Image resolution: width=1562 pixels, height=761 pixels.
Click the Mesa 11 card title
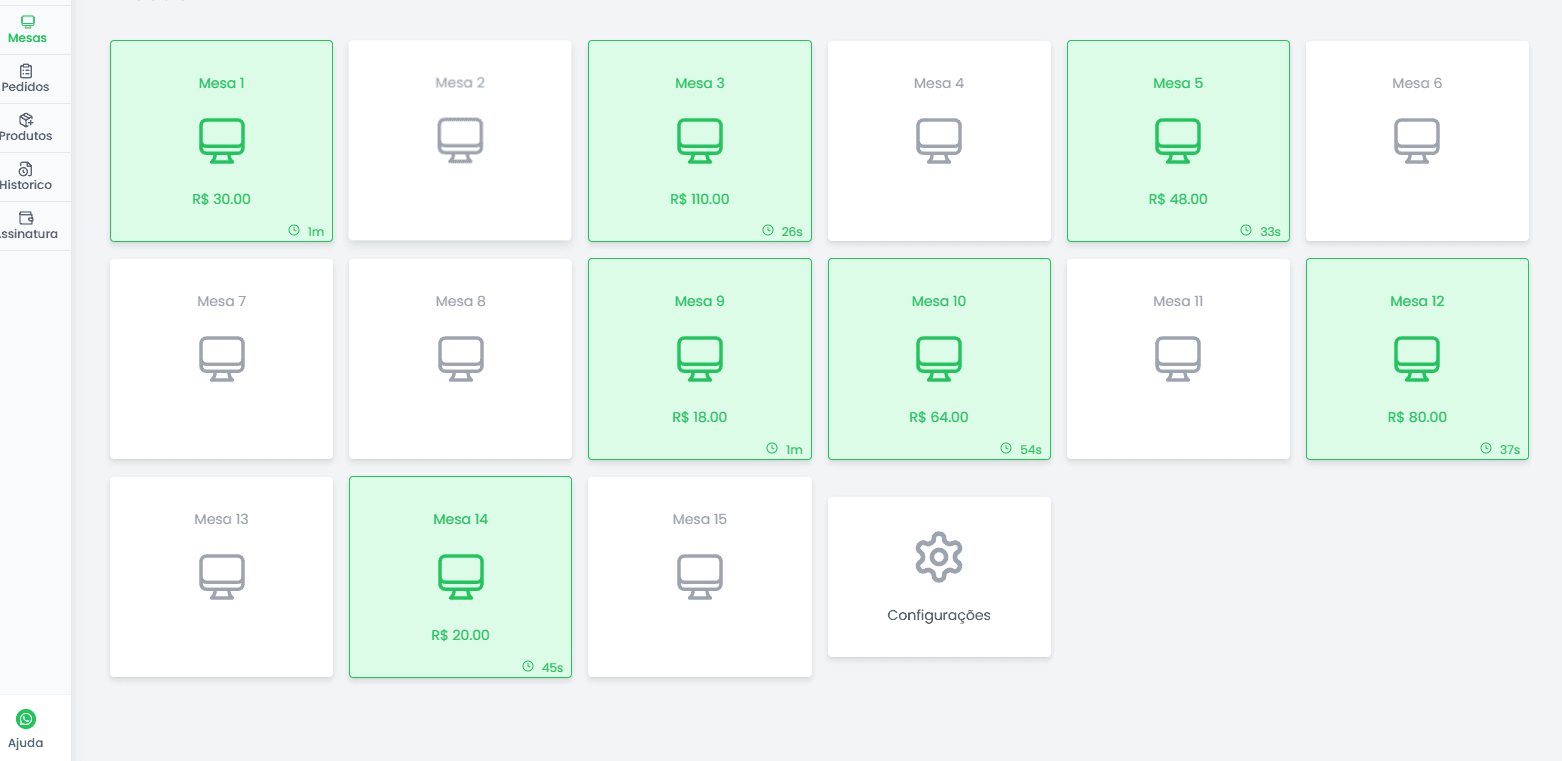[x=1177, y=301]
